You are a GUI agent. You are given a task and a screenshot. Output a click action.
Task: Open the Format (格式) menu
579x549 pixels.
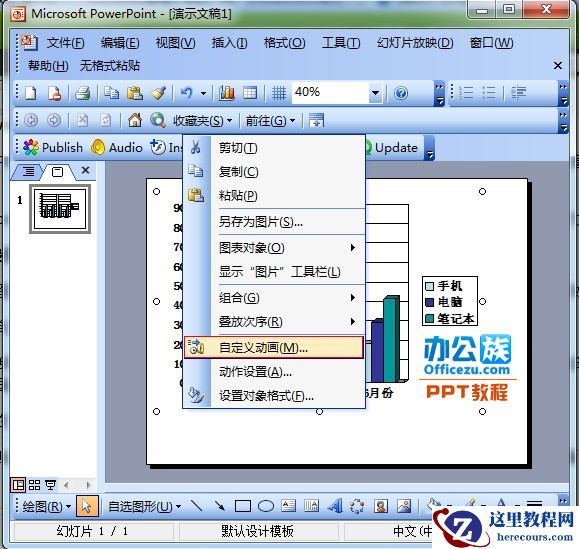point(284,43)
